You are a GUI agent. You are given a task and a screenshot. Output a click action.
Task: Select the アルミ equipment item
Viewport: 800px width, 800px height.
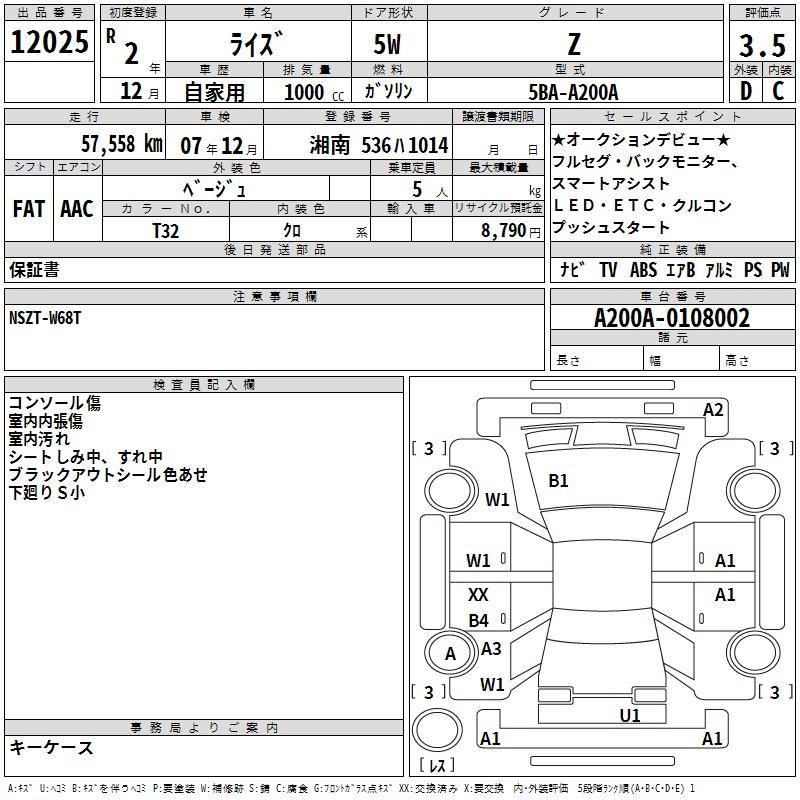[x=719, y=269]
